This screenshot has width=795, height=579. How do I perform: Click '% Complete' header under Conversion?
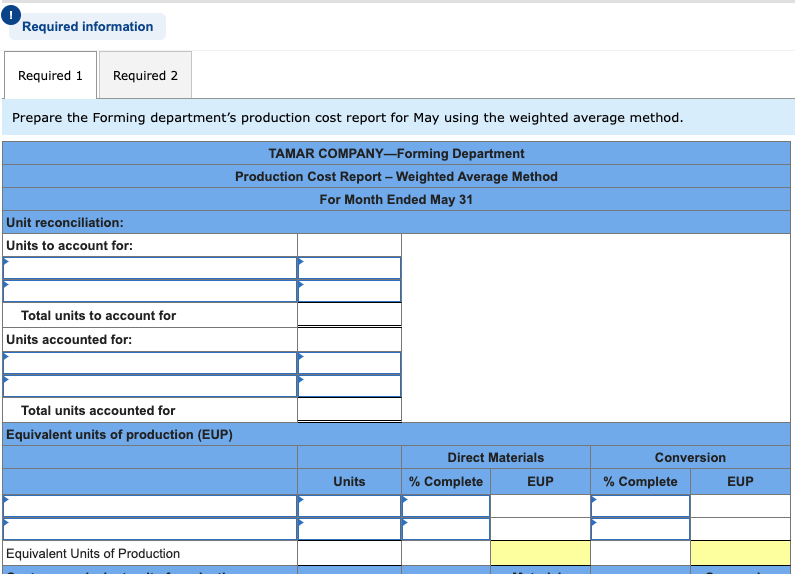click(x=640, y=481)
